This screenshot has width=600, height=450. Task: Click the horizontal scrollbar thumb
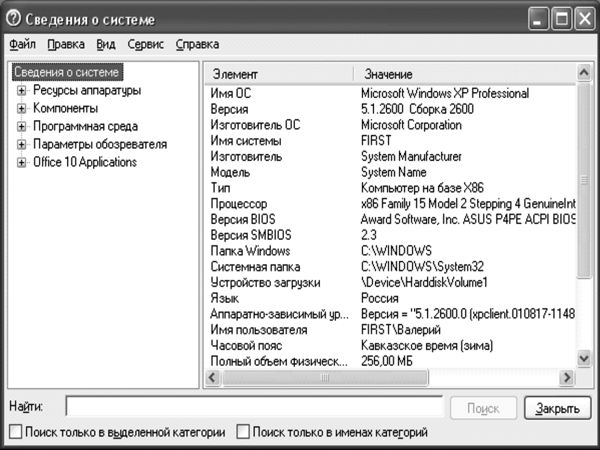point(325,378)
